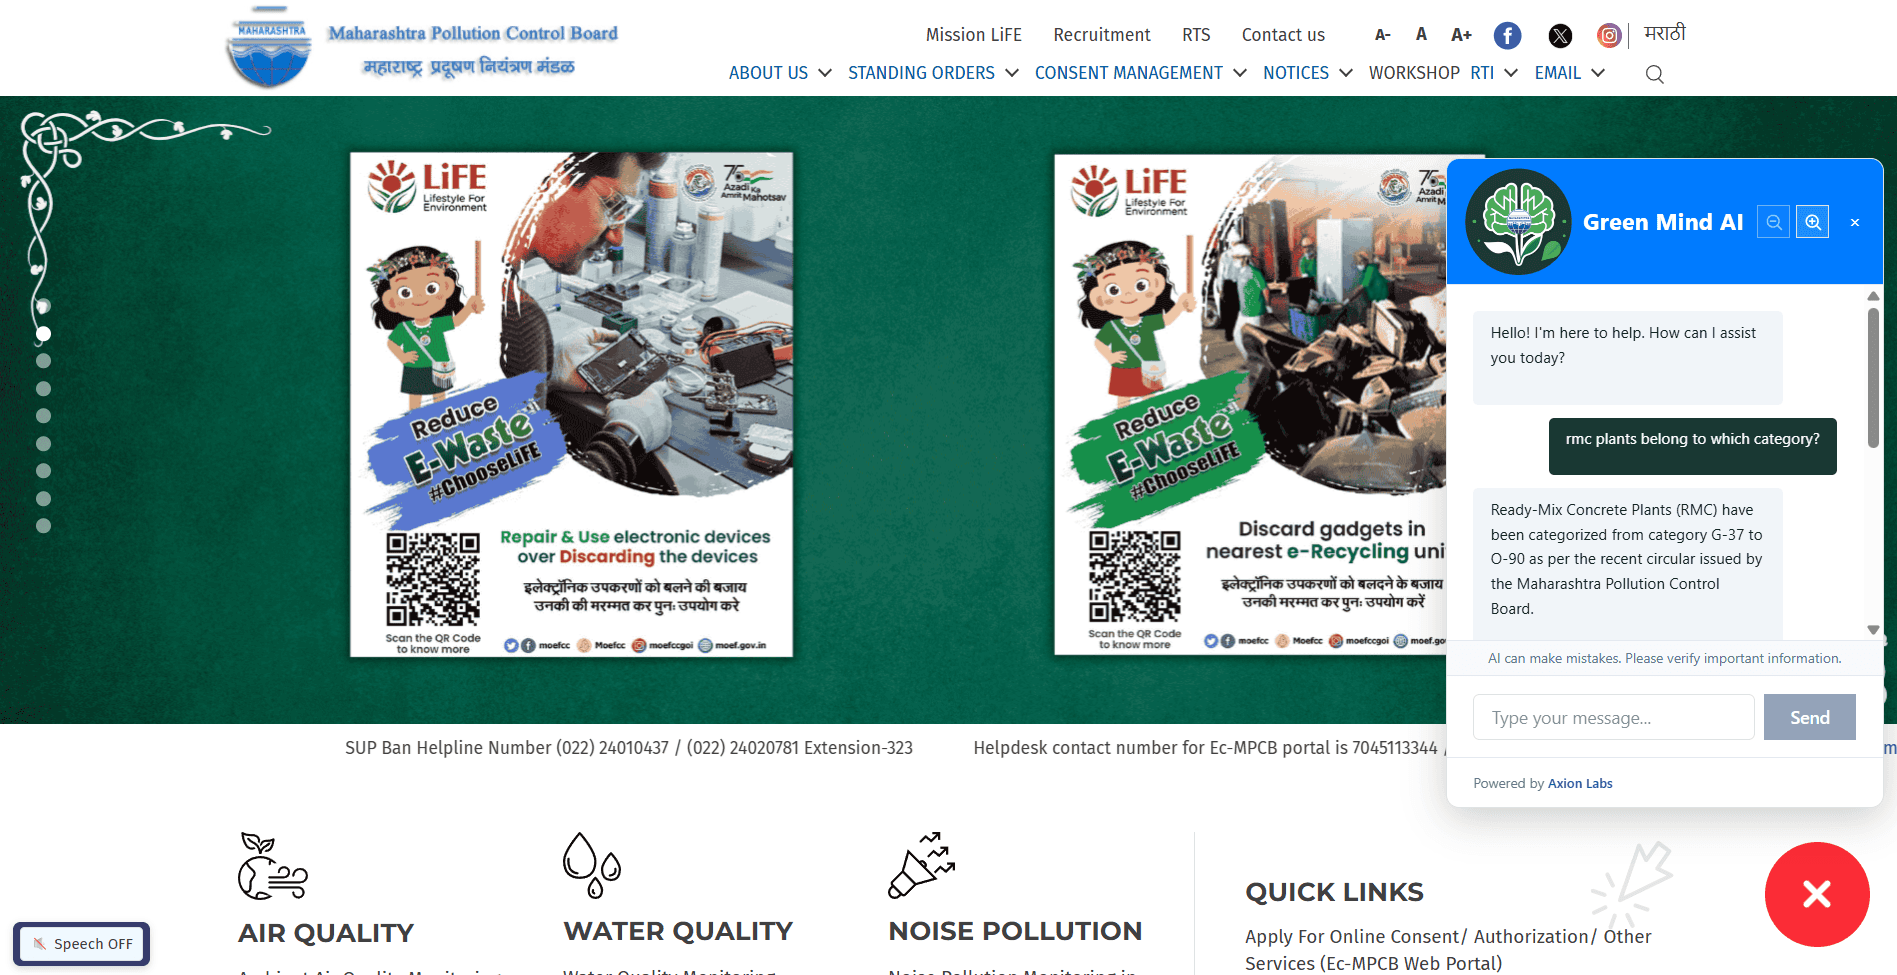Click the SUP Ban Helpline Number ticker text
This screenshot has width=1897, height=975.
click(x=629, y=748)
